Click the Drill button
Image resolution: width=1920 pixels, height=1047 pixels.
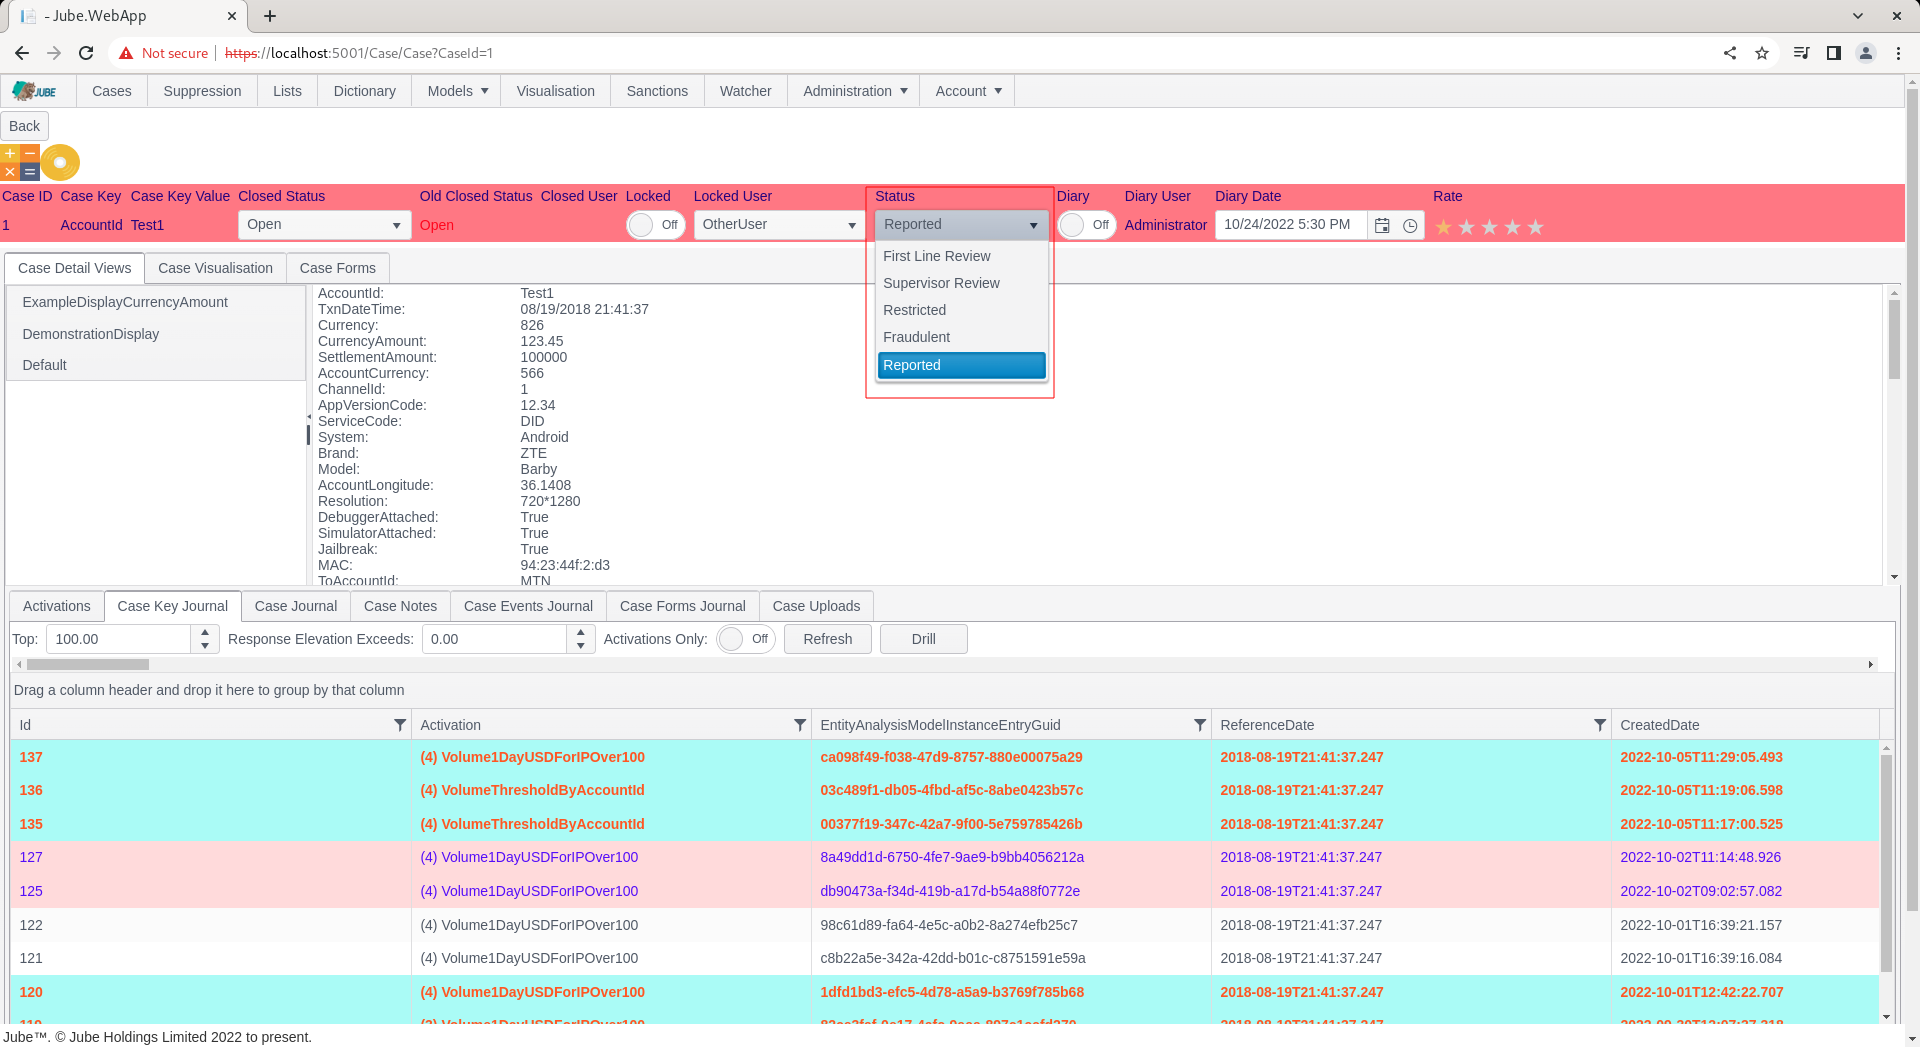(x=924, y=639)
